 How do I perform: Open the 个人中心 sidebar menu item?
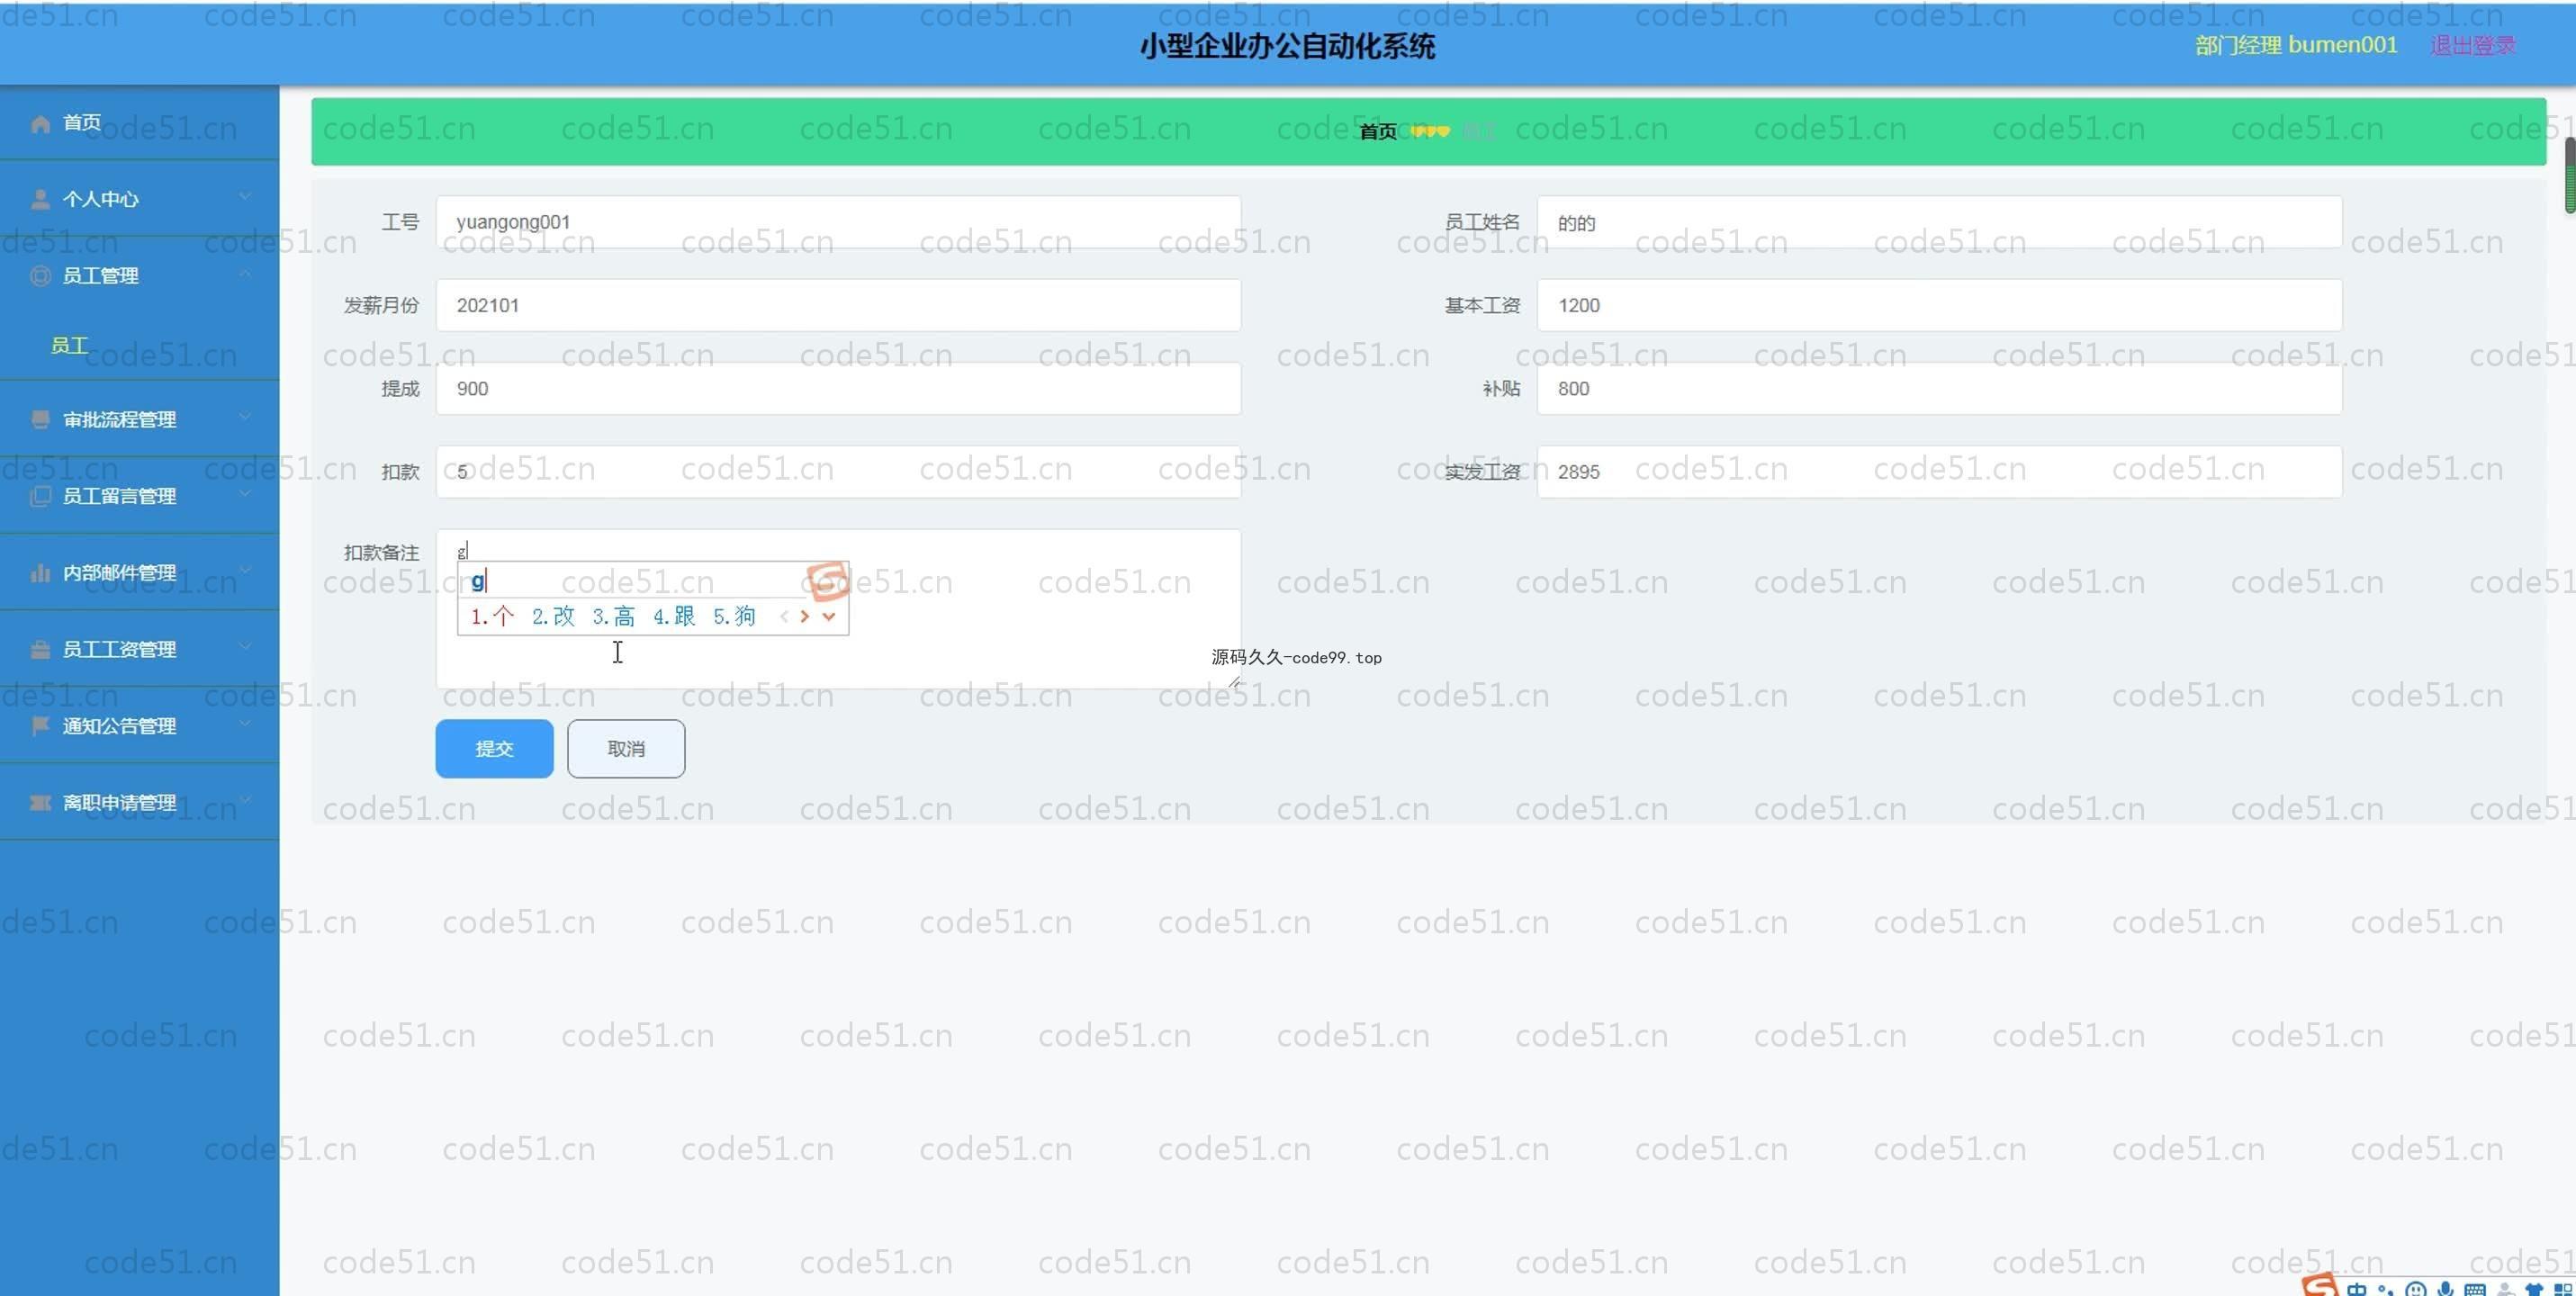tap(139, 199)
